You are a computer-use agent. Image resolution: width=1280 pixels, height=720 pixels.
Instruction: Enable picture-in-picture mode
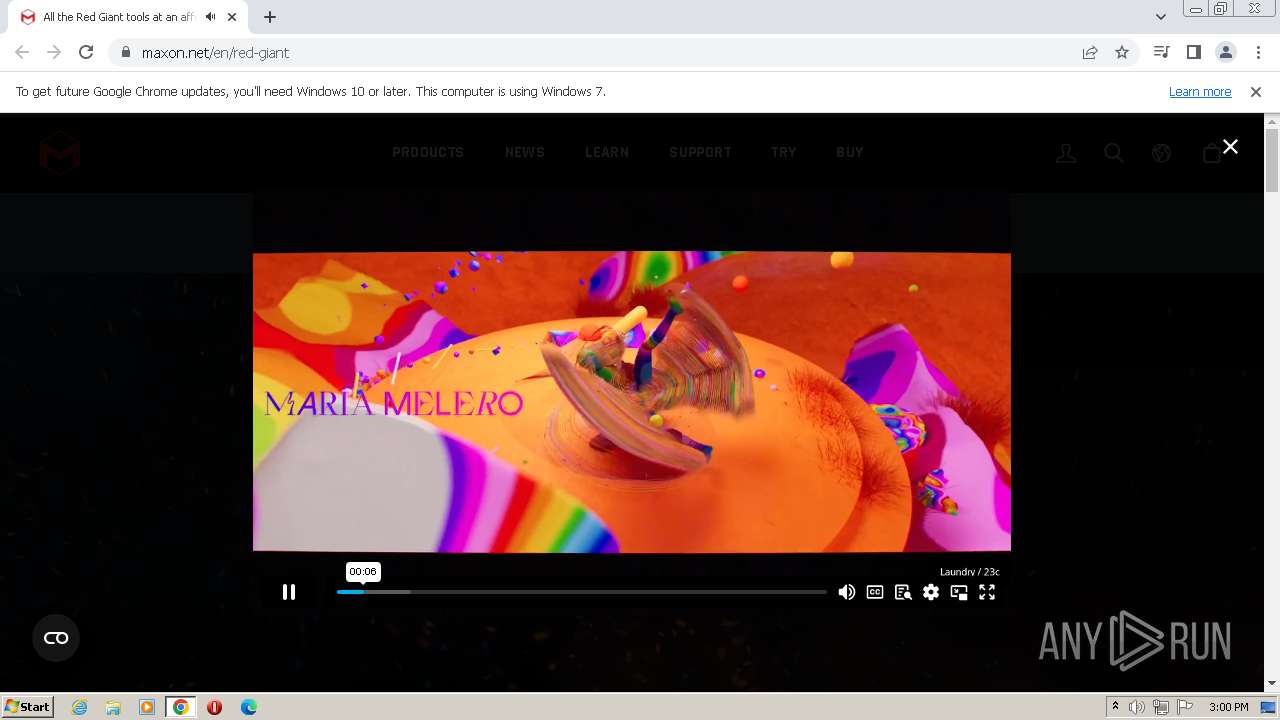click(959, 592)
